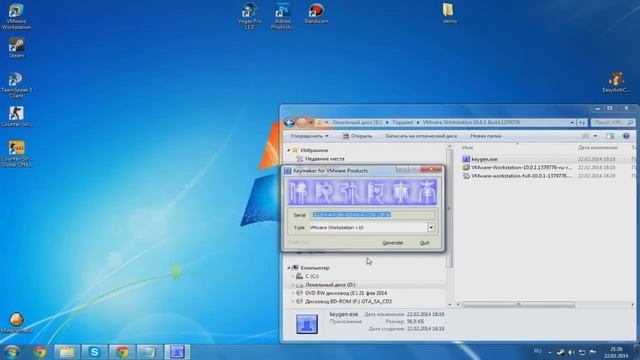Select the Vegas Pro 11.0 desktop icon

(x=249, y=16)
